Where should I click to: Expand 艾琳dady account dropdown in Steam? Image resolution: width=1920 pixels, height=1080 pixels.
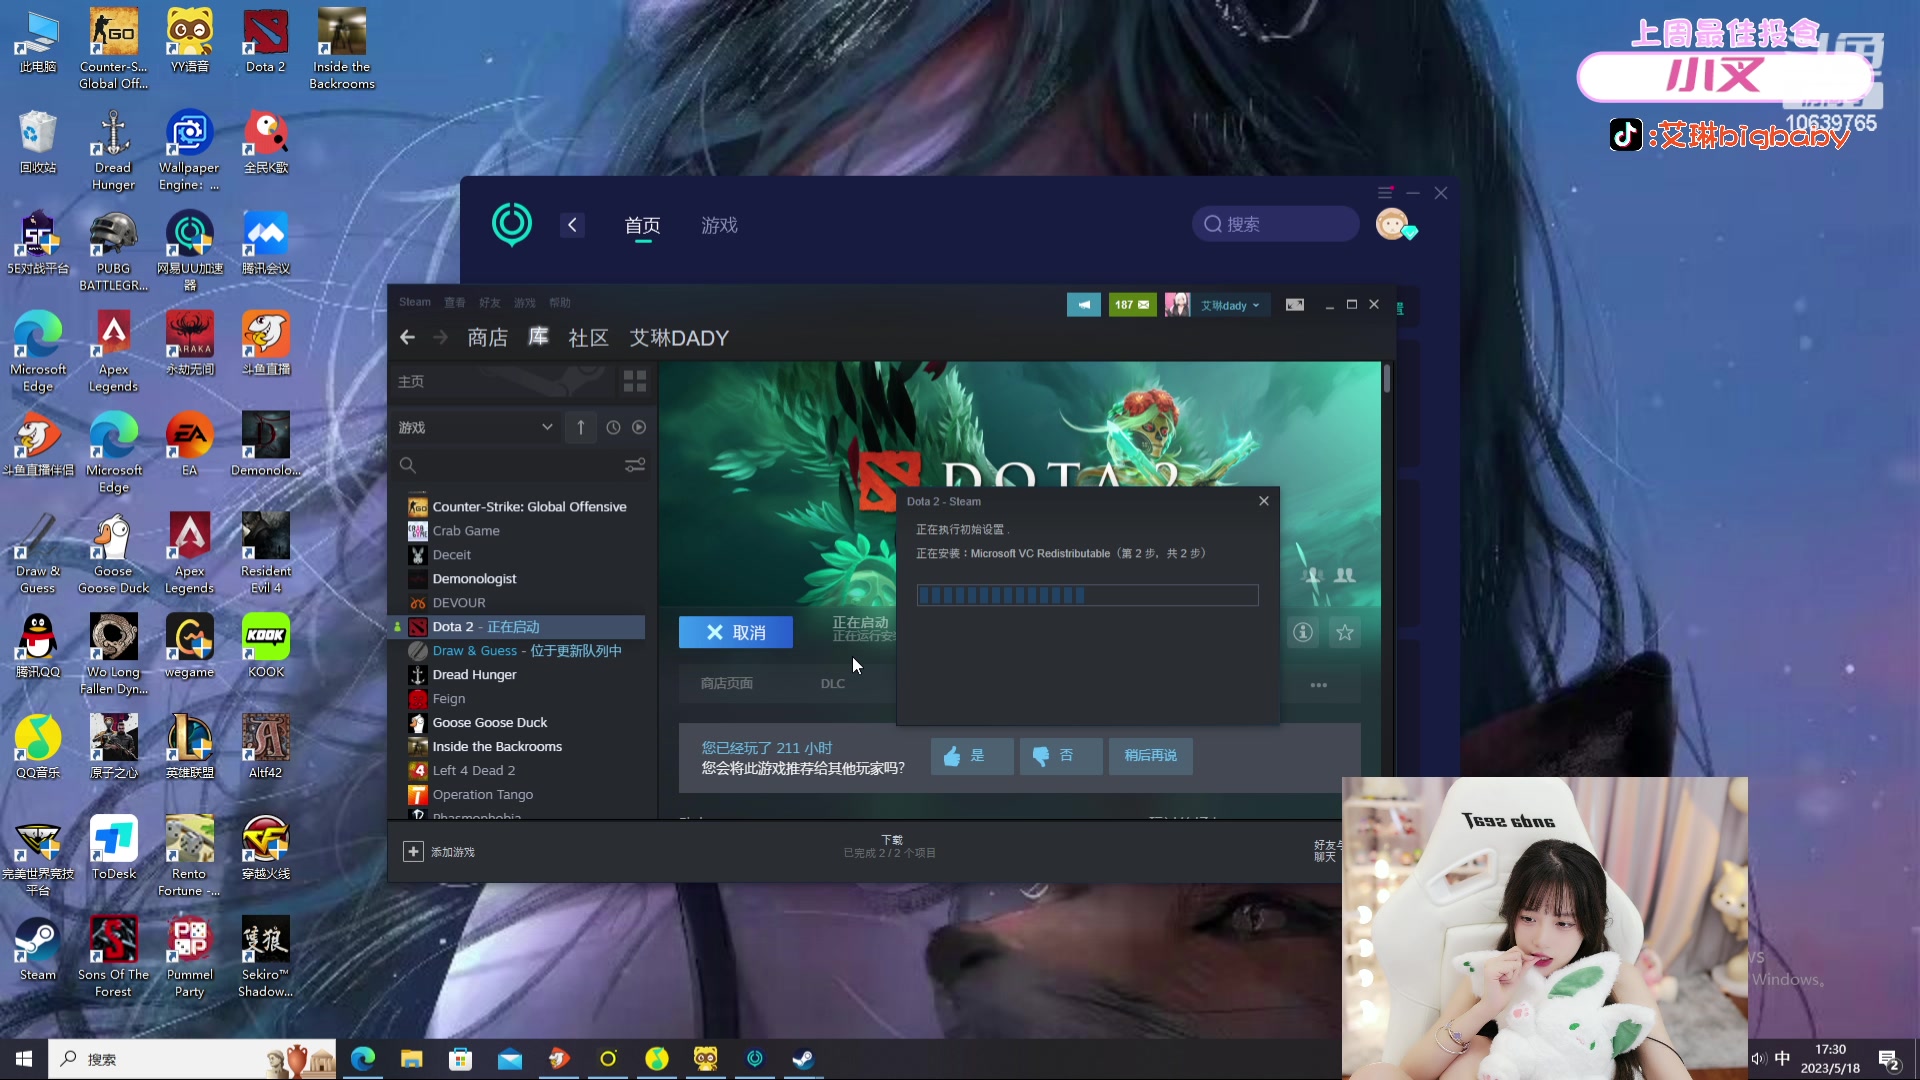click(1230, 305)
